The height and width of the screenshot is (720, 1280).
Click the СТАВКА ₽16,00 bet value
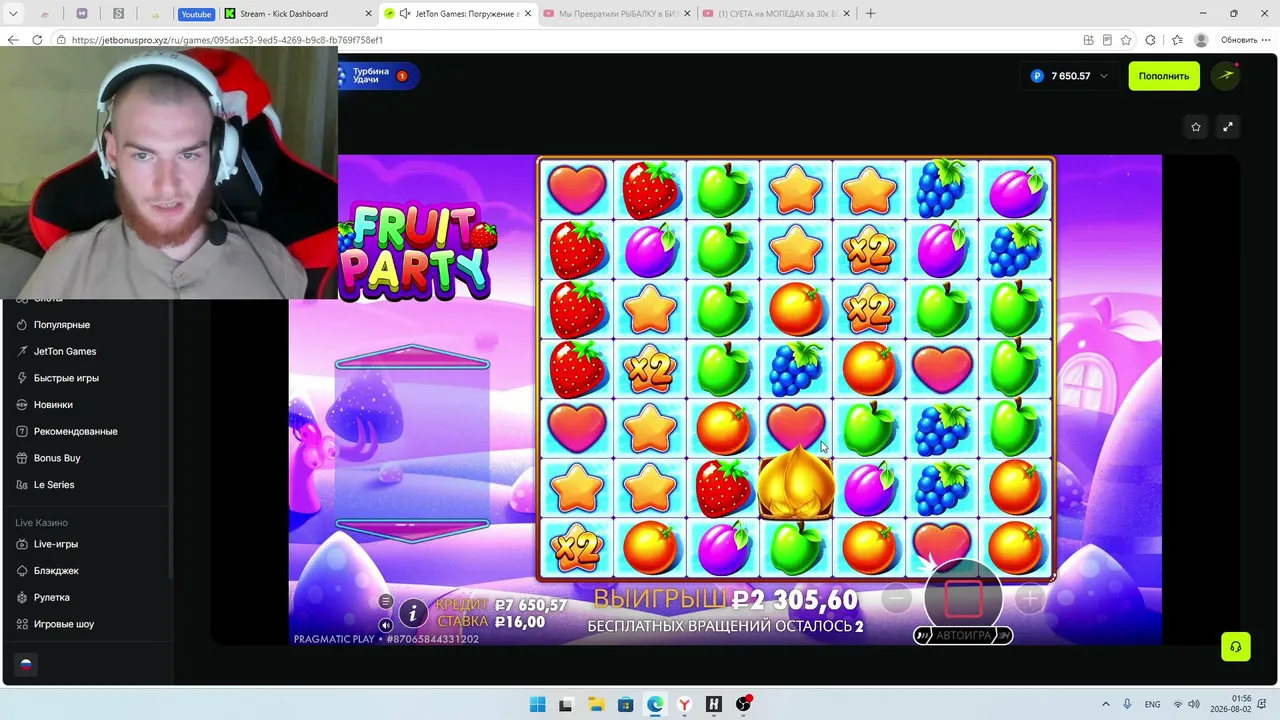point(490,622)
